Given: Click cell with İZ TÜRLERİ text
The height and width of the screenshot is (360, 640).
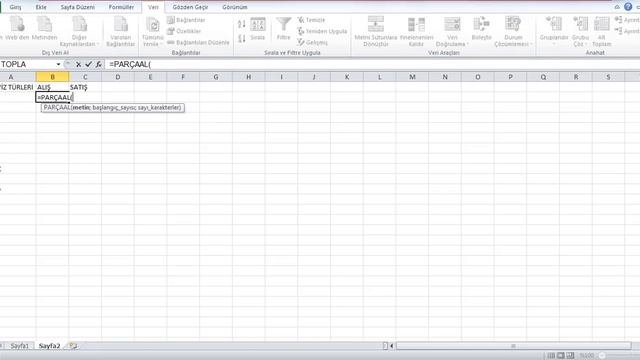Looking at the screenshot, I should coord(18,87).
